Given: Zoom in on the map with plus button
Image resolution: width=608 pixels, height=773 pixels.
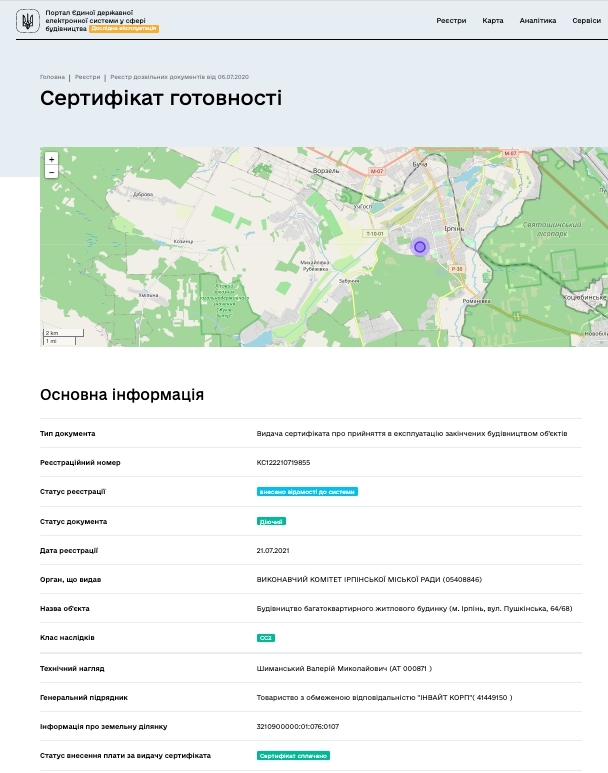Looking at the screenshot, I should point(51,159).
